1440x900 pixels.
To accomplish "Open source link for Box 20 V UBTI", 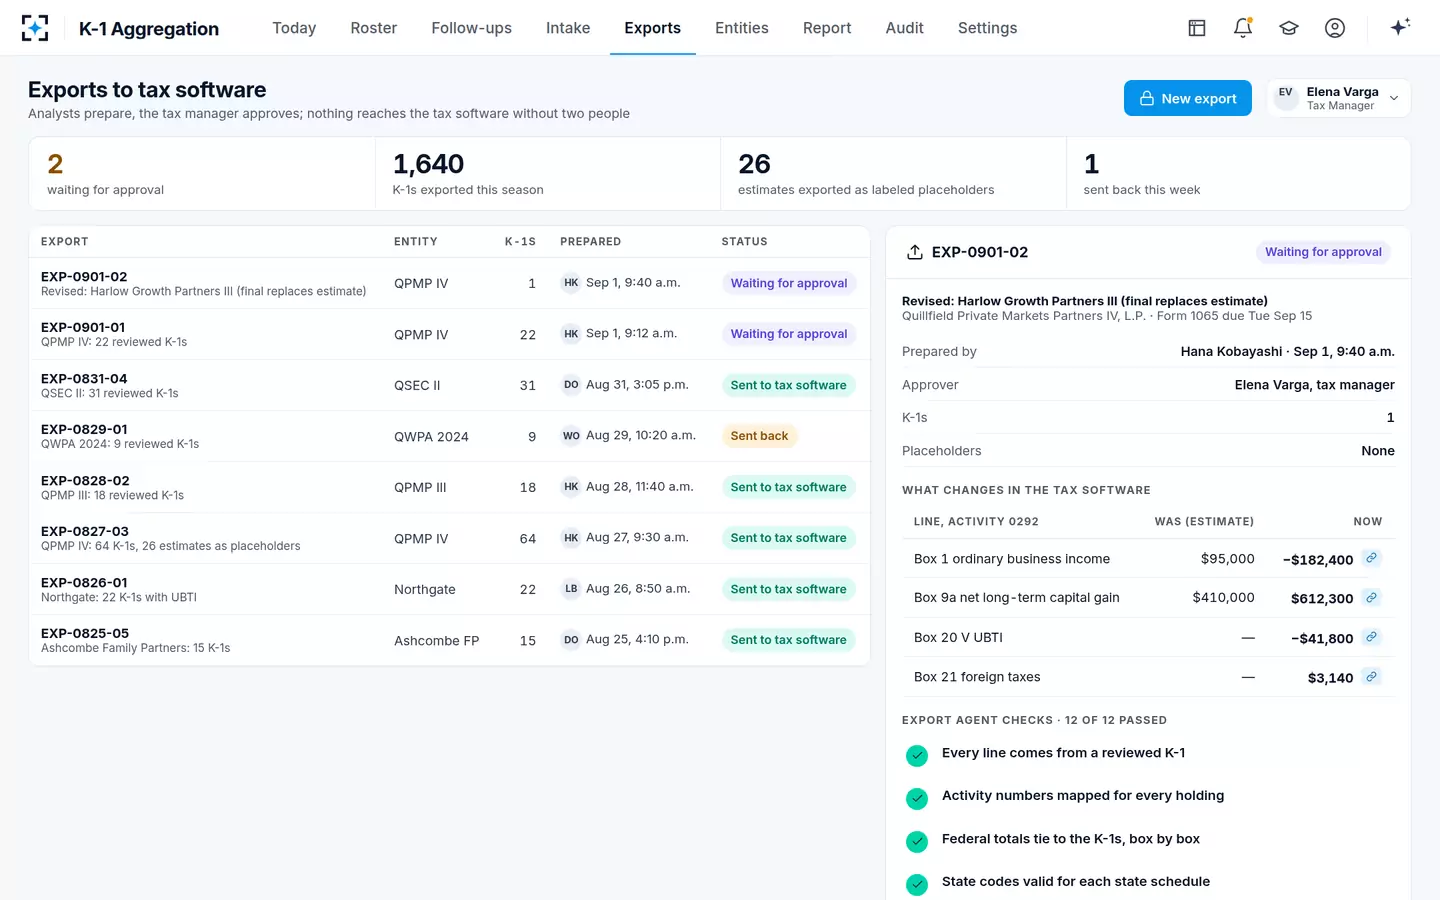I will pyautogui.click(x=1372, y=637).
